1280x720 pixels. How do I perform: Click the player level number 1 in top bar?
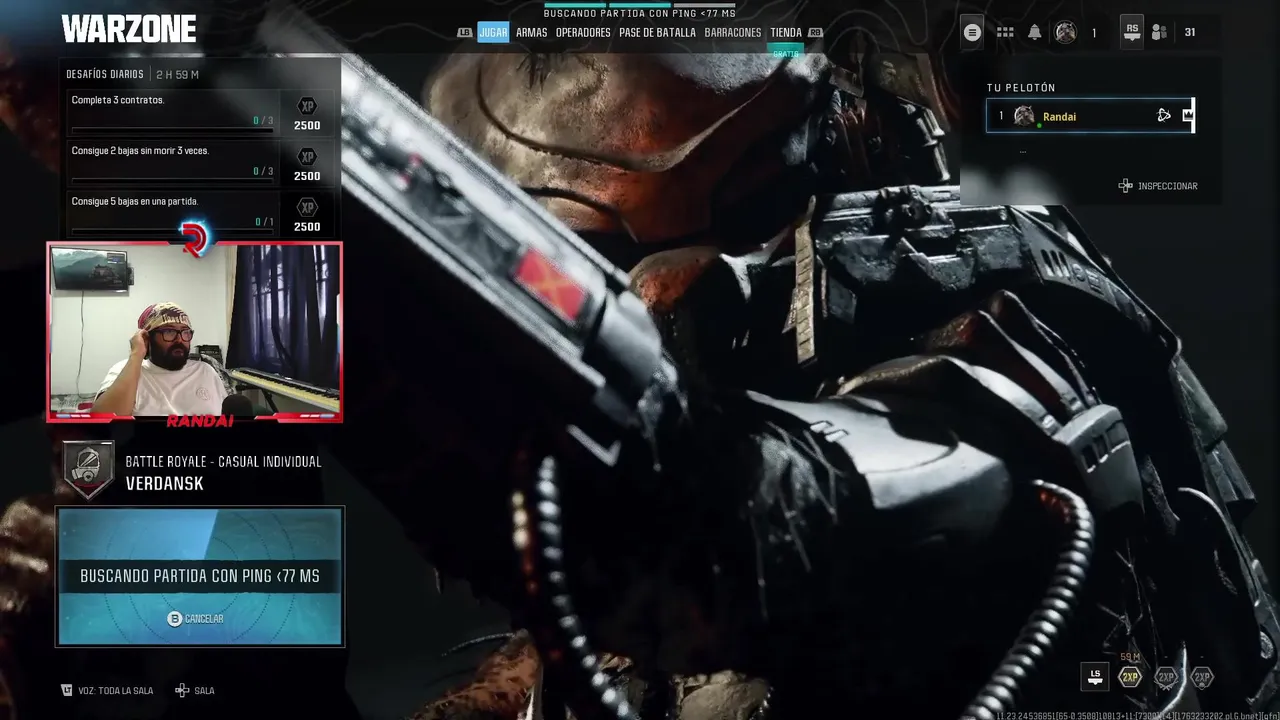[1094, 33]
